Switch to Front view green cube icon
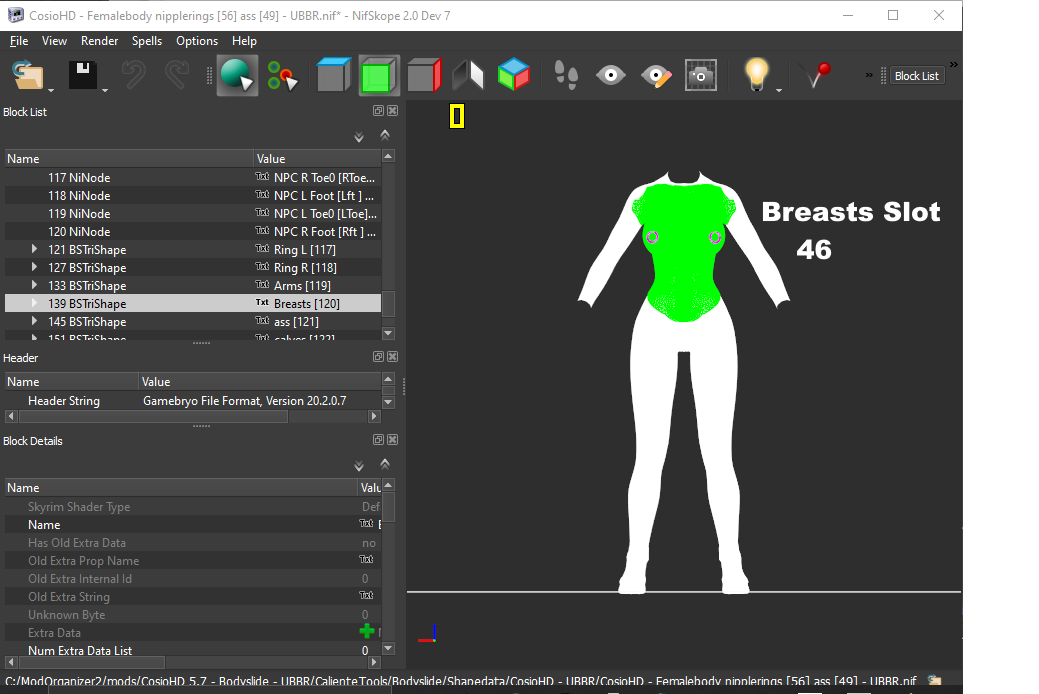1039x694 pixels. pyautogui.click(x=378, y=75)
